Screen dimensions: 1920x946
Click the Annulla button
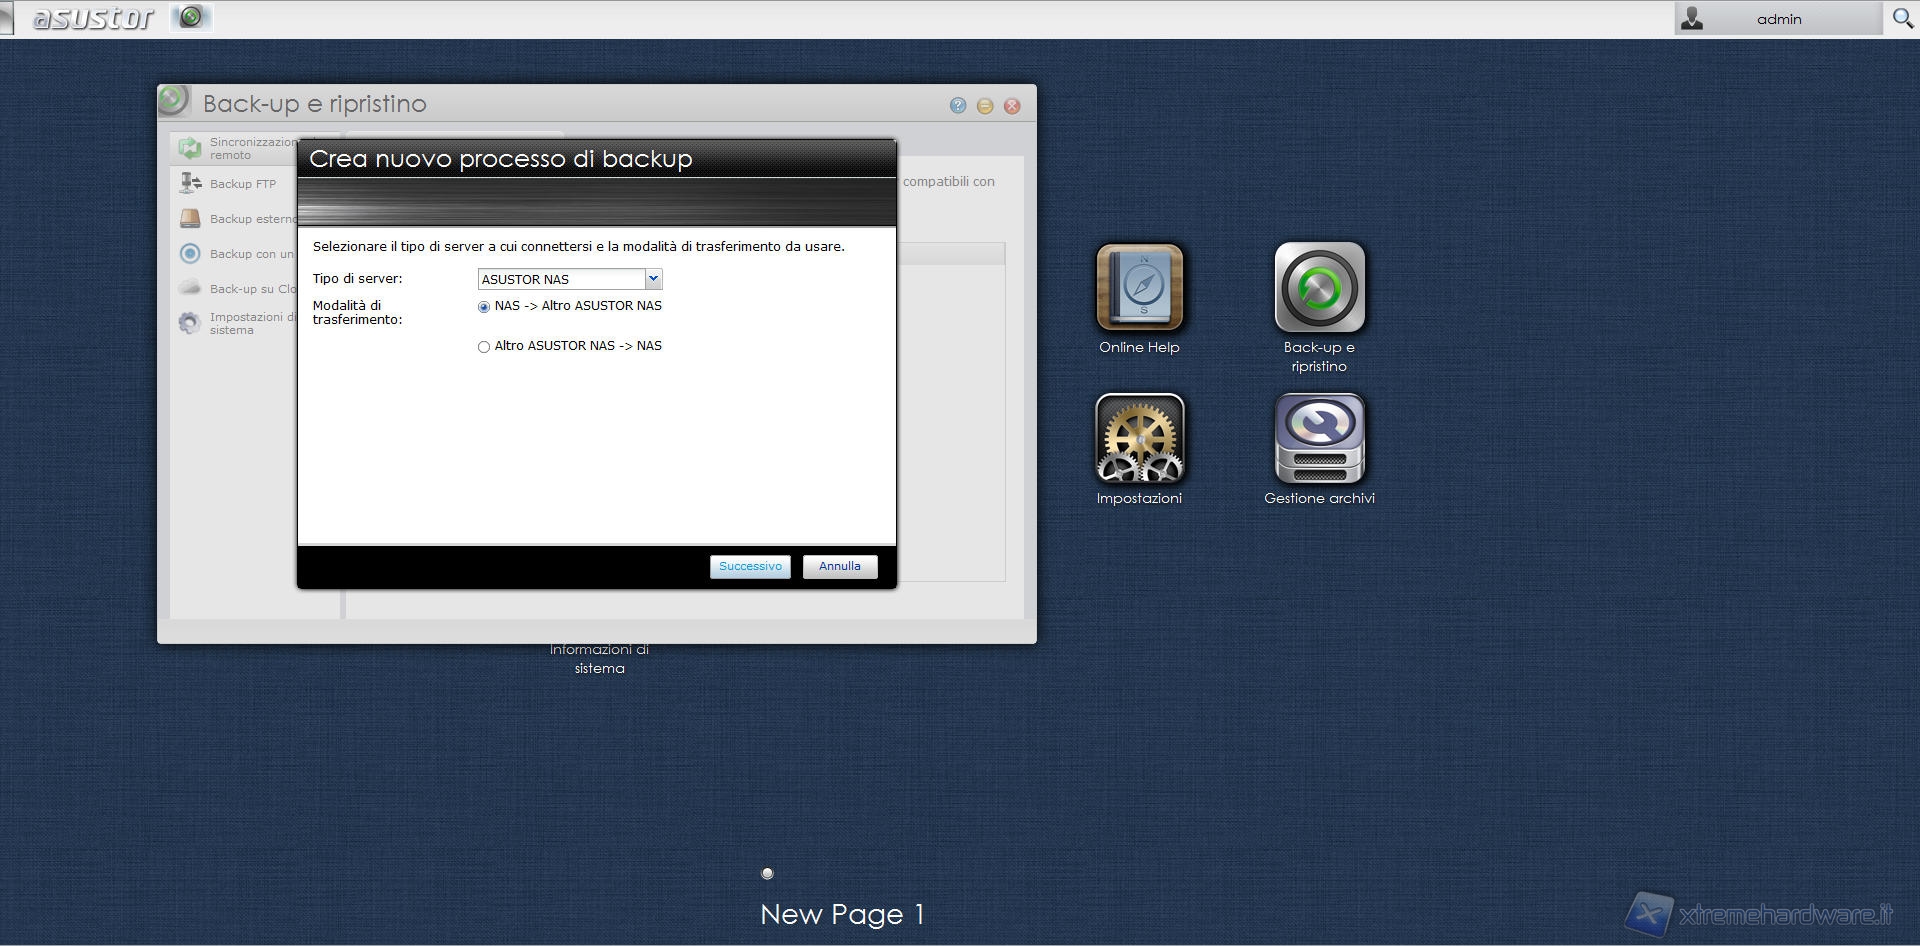(x=839, y=567)
